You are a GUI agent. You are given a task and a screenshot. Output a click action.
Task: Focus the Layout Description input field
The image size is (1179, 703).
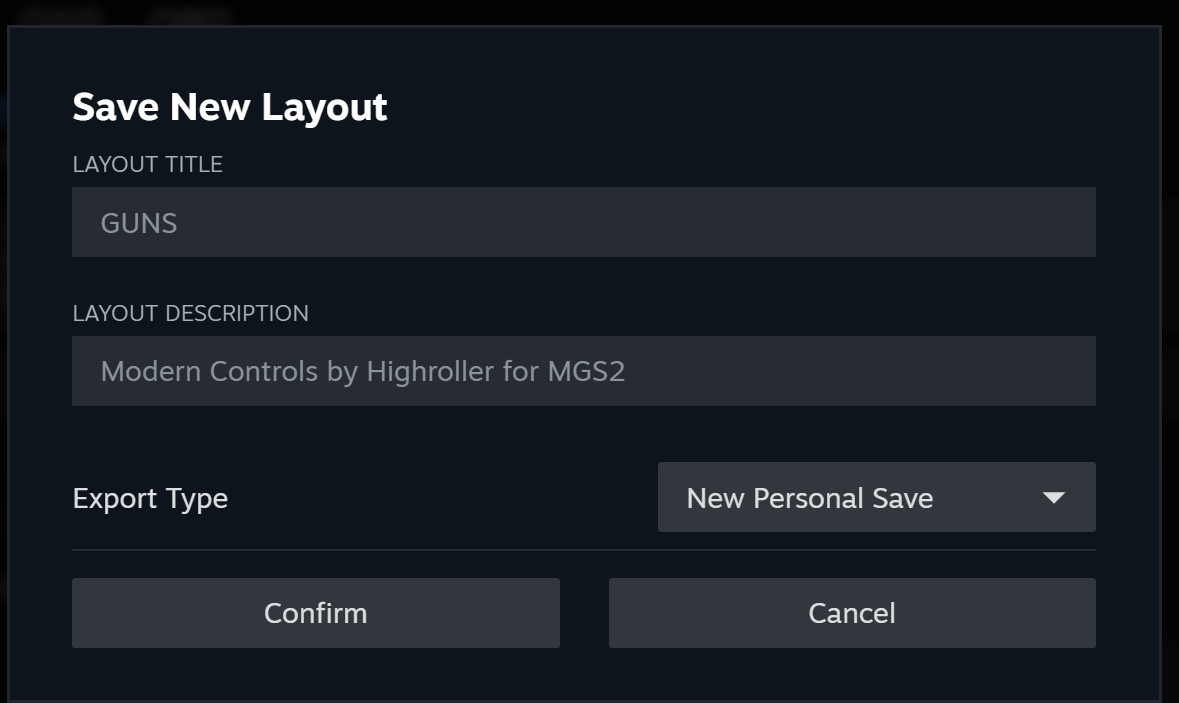click(x=583, y=371)
